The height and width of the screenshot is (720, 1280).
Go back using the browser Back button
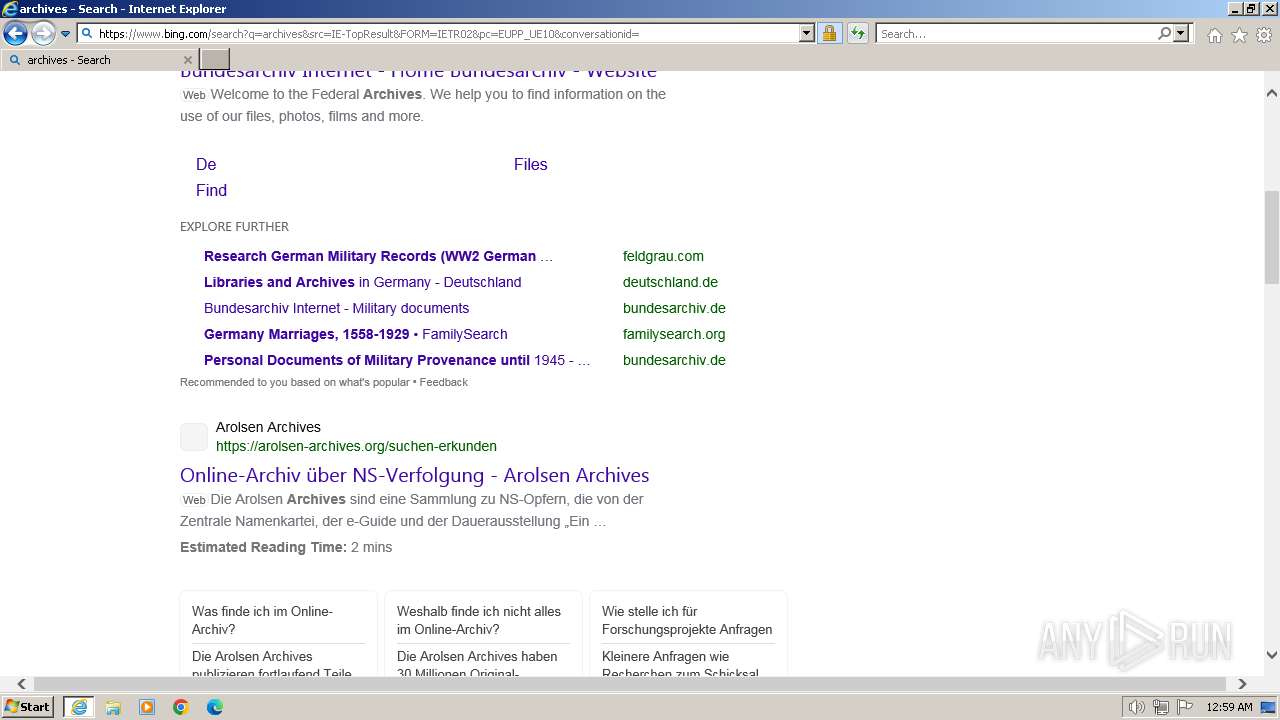click(15, 33)
